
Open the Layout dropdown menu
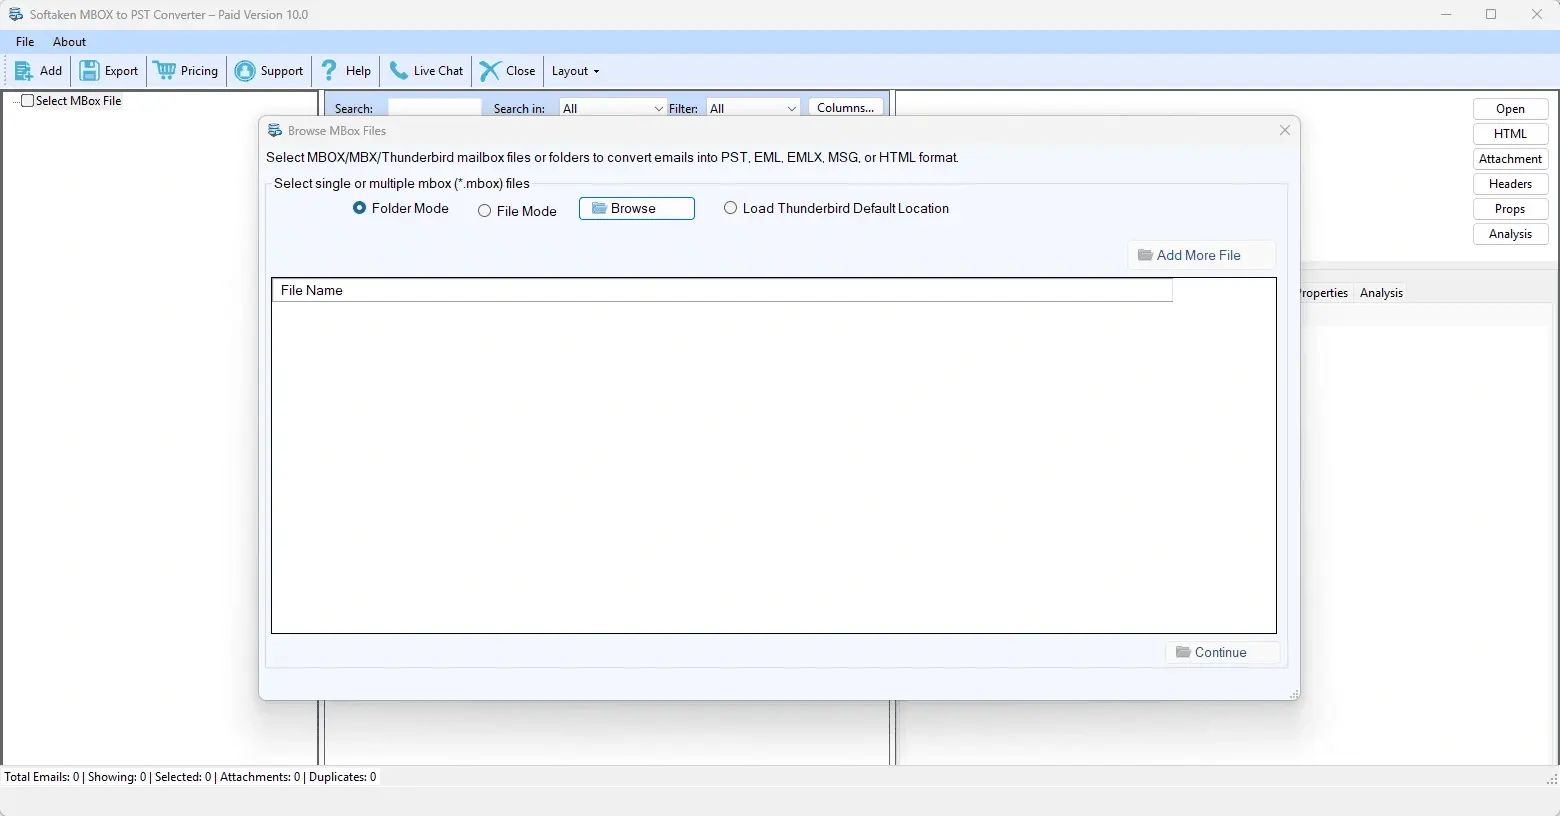click(x=575, y=71)
